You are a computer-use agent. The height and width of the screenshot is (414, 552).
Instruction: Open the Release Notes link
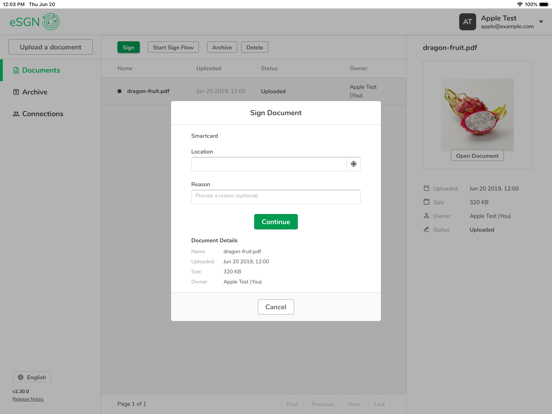28,399
